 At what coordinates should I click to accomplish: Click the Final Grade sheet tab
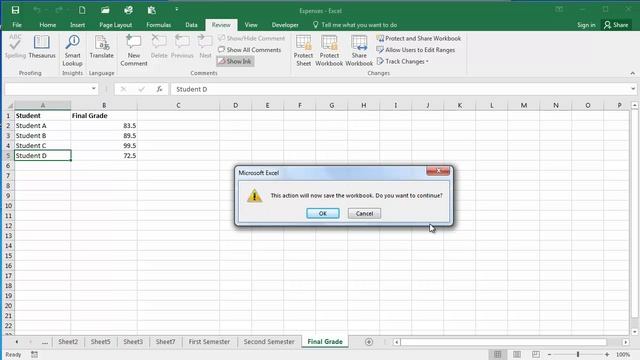tap(325, 342)
